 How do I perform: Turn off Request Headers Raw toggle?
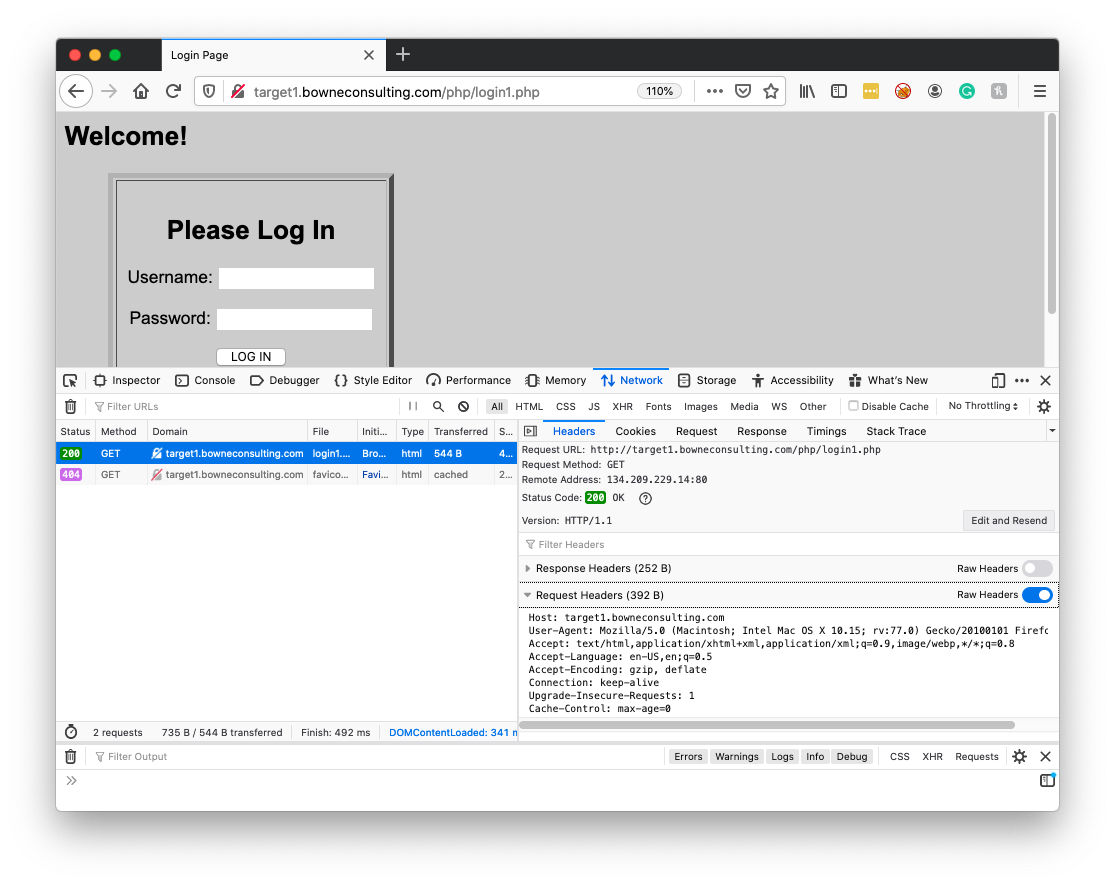click(x=1037, y=595)
